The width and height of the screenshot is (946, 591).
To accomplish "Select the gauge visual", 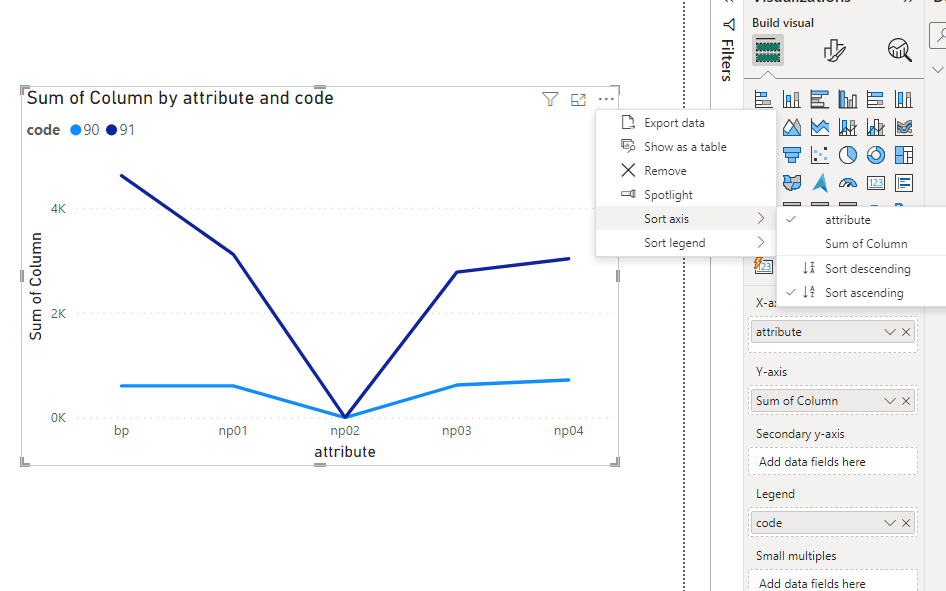I will pyautogui.click(x=848, y=183).
